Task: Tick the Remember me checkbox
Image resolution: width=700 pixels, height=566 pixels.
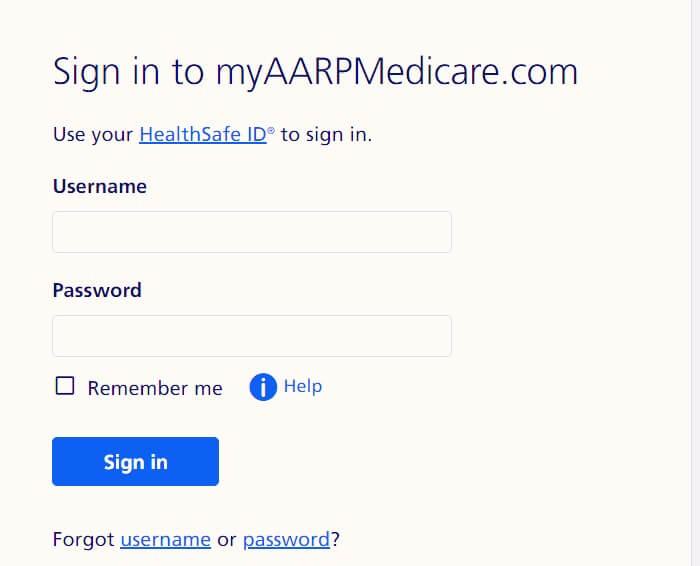Action: click(x=65, y=386)
